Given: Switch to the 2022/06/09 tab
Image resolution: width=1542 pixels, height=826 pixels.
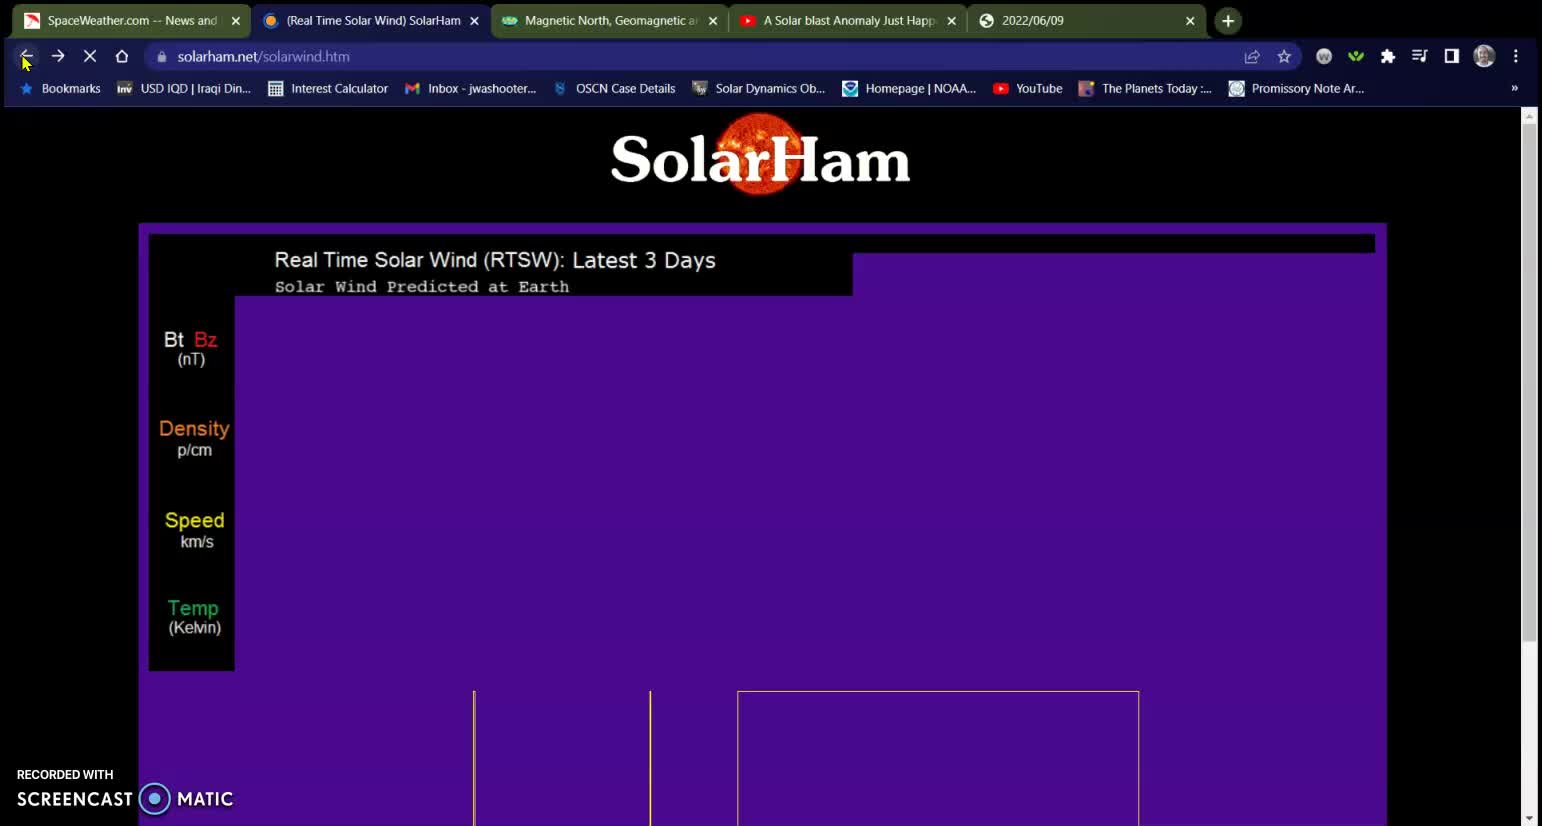Looking at the screenshot, I should pos(1086,21).
